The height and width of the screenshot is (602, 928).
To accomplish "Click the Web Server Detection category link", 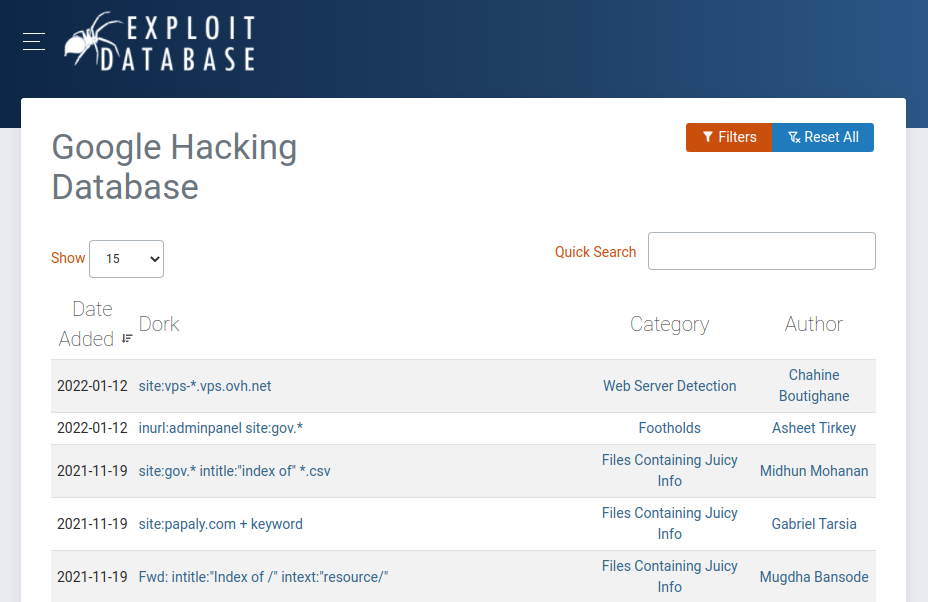I will click(x=669, y=386).
